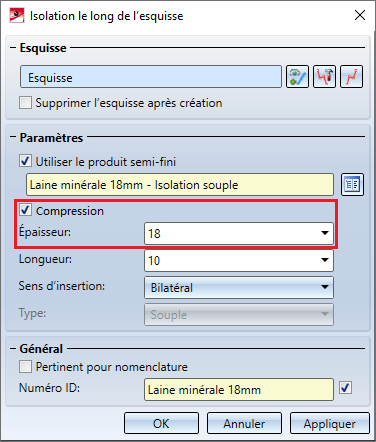The width and height of the screenshot is (376, 442).
Task: Click the app logo in title bar
Action: click(x=17, y=16)
